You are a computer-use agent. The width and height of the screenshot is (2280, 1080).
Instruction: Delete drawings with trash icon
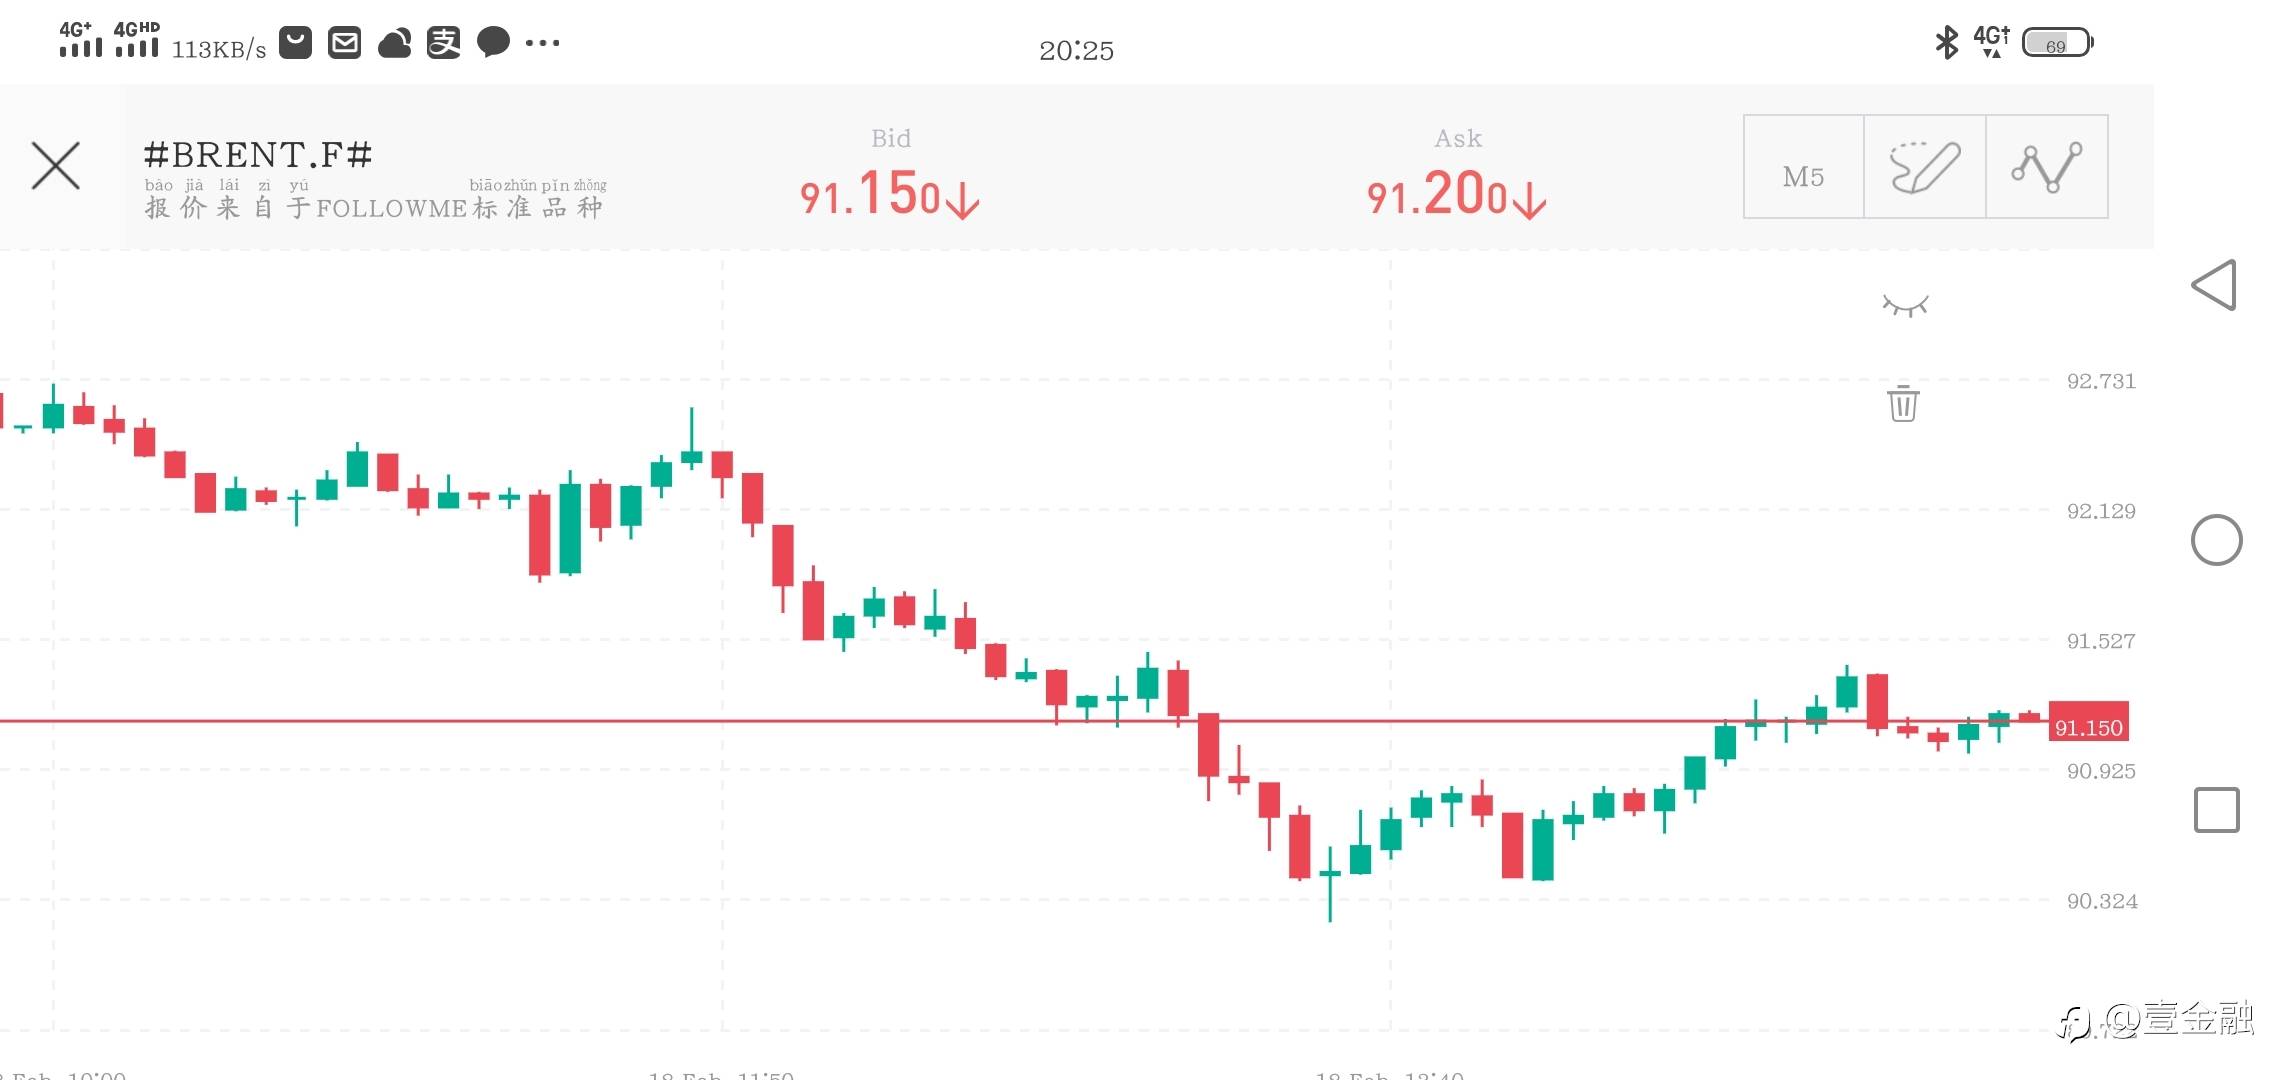[1903, 403]
